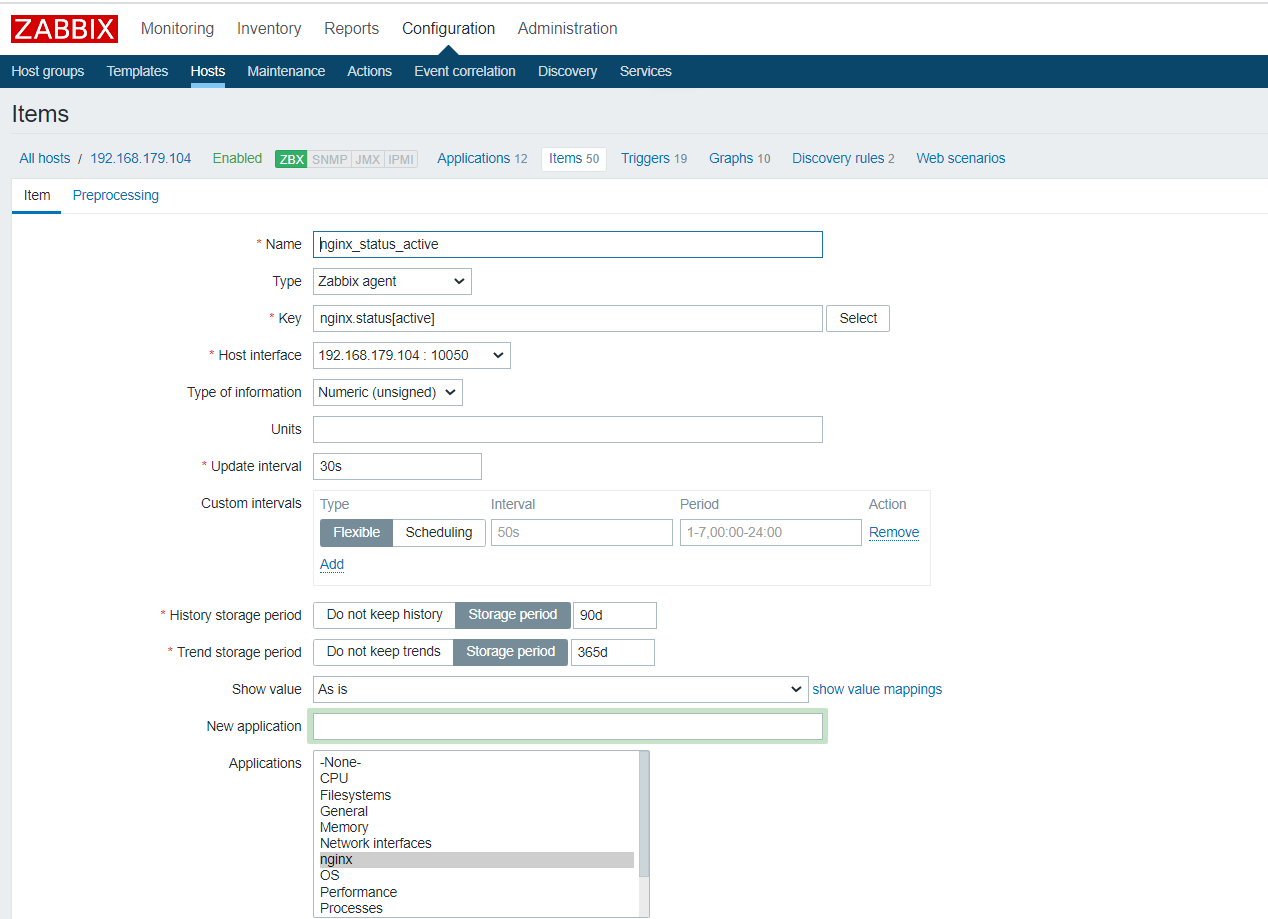Focus the Update interval field

click(397, 466)
